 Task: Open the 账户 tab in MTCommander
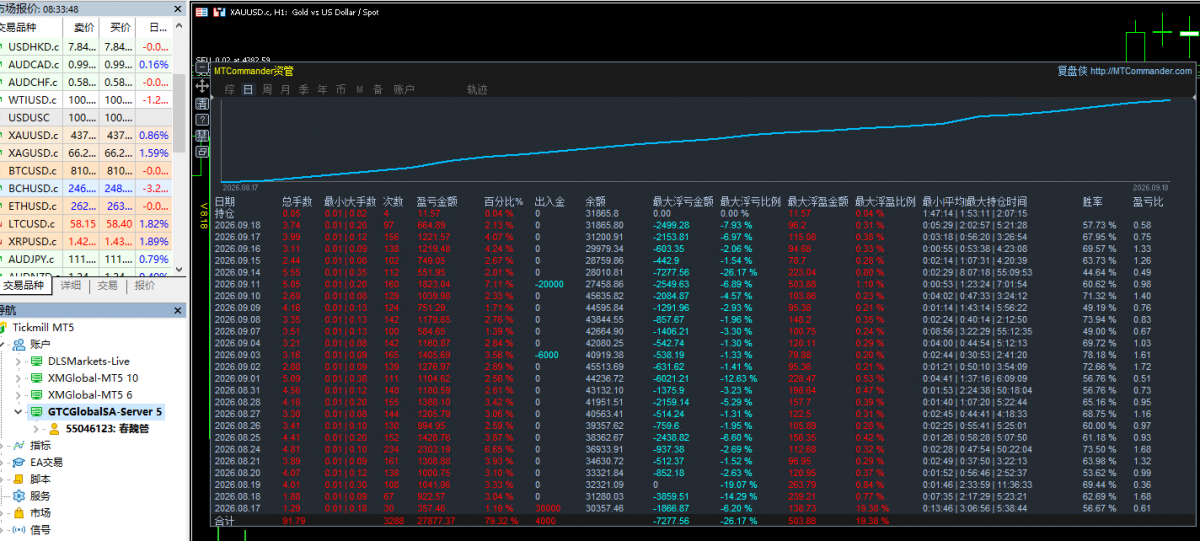404,89
